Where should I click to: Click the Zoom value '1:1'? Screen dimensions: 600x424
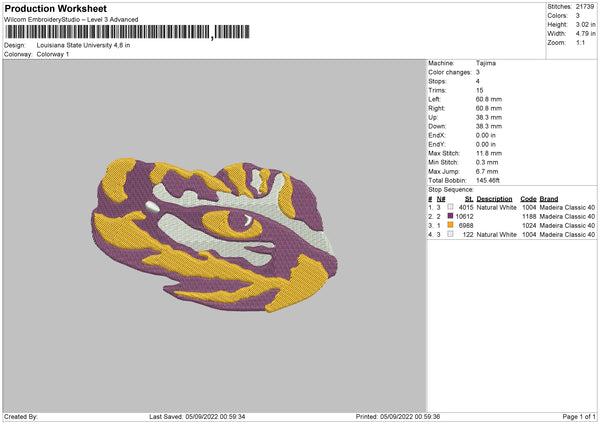coord(580,42)
